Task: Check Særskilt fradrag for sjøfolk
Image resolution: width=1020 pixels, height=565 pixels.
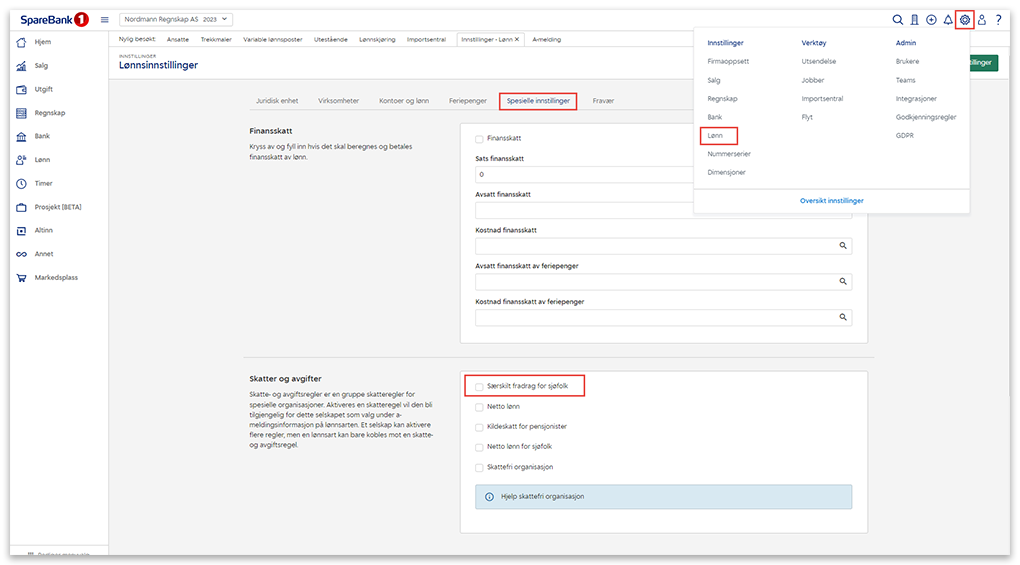Action: tap(480, 386)
